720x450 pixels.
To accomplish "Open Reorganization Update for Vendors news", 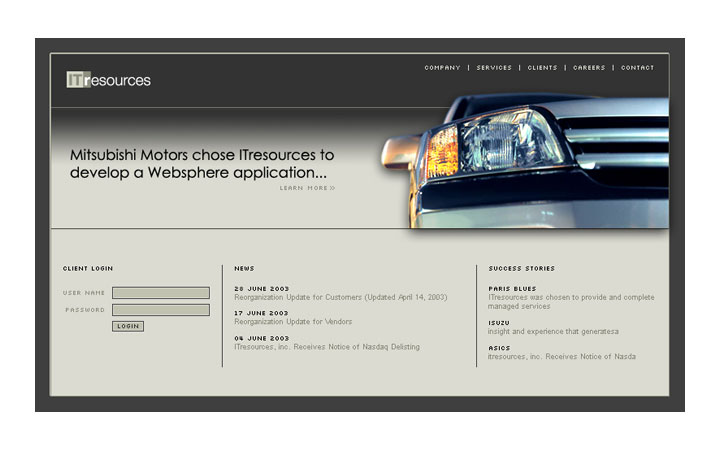I will (293, 322).
